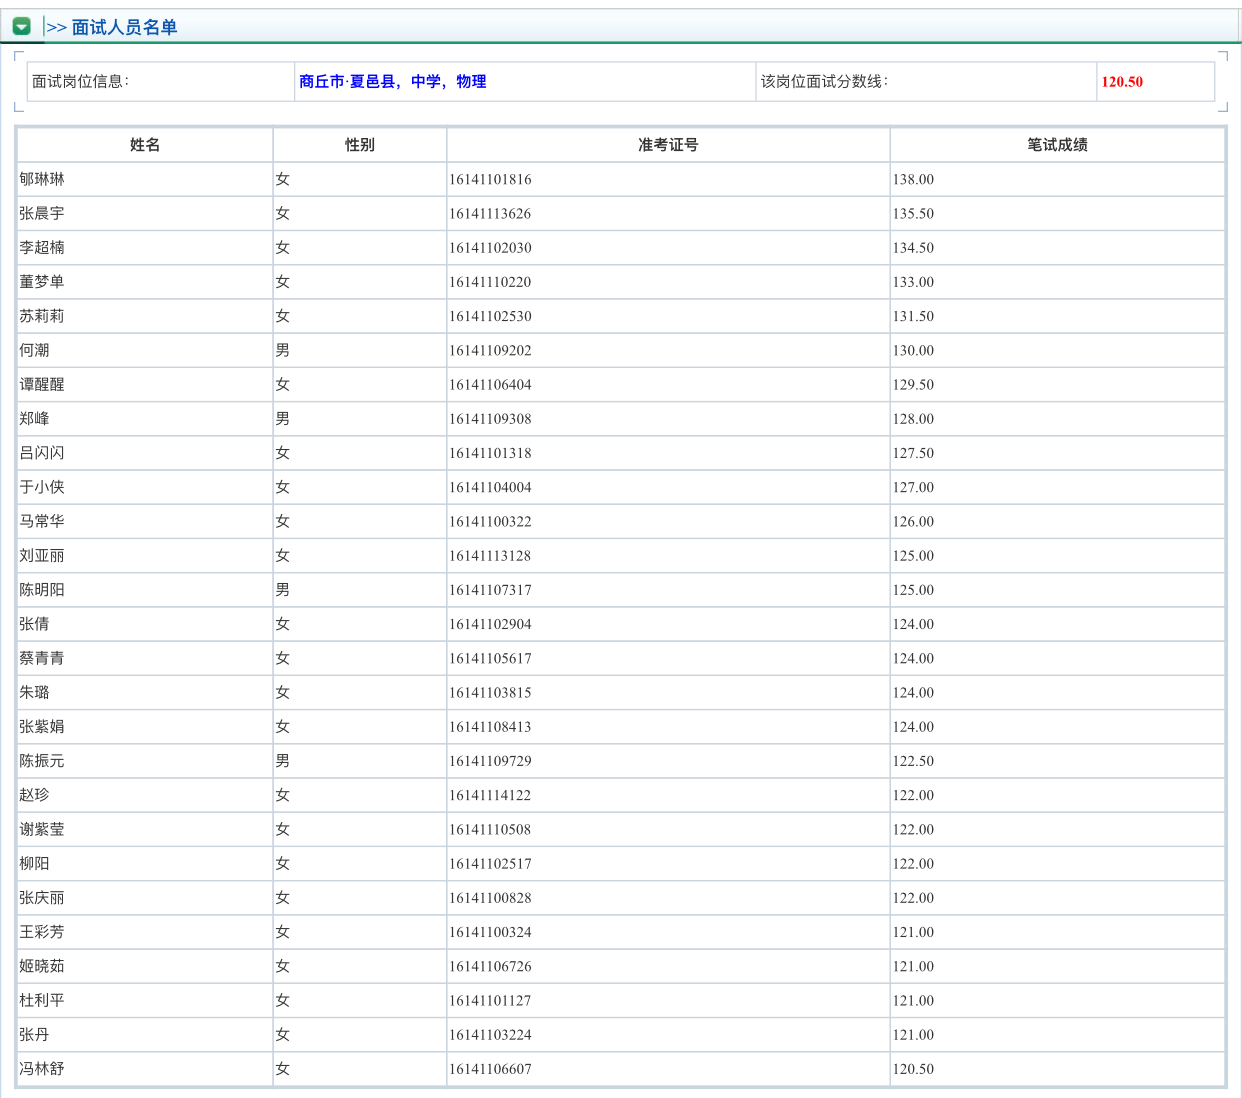Select exam number 16141109729 for 陈振元
This screenshot has height=1098, width=1242.
coord(490,761)
